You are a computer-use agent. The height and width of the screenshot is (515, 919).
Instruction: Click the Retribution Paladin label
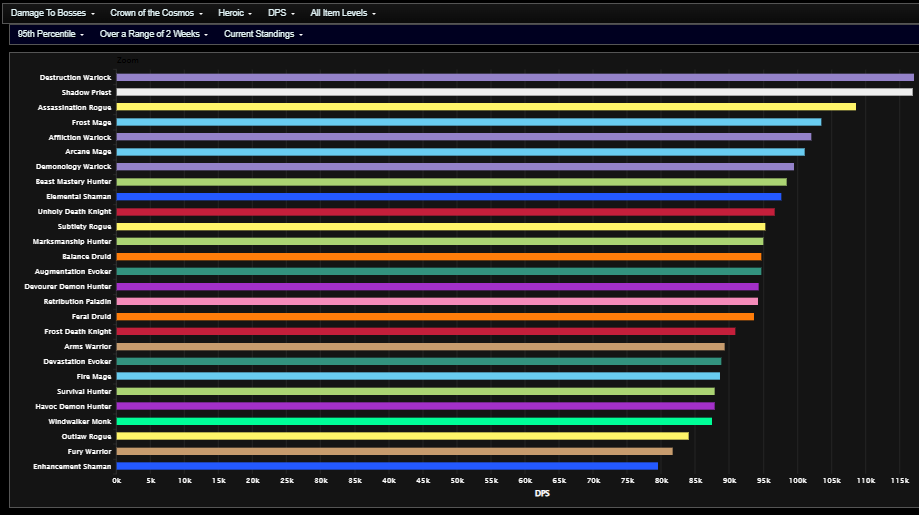click(x=77, y=302)
